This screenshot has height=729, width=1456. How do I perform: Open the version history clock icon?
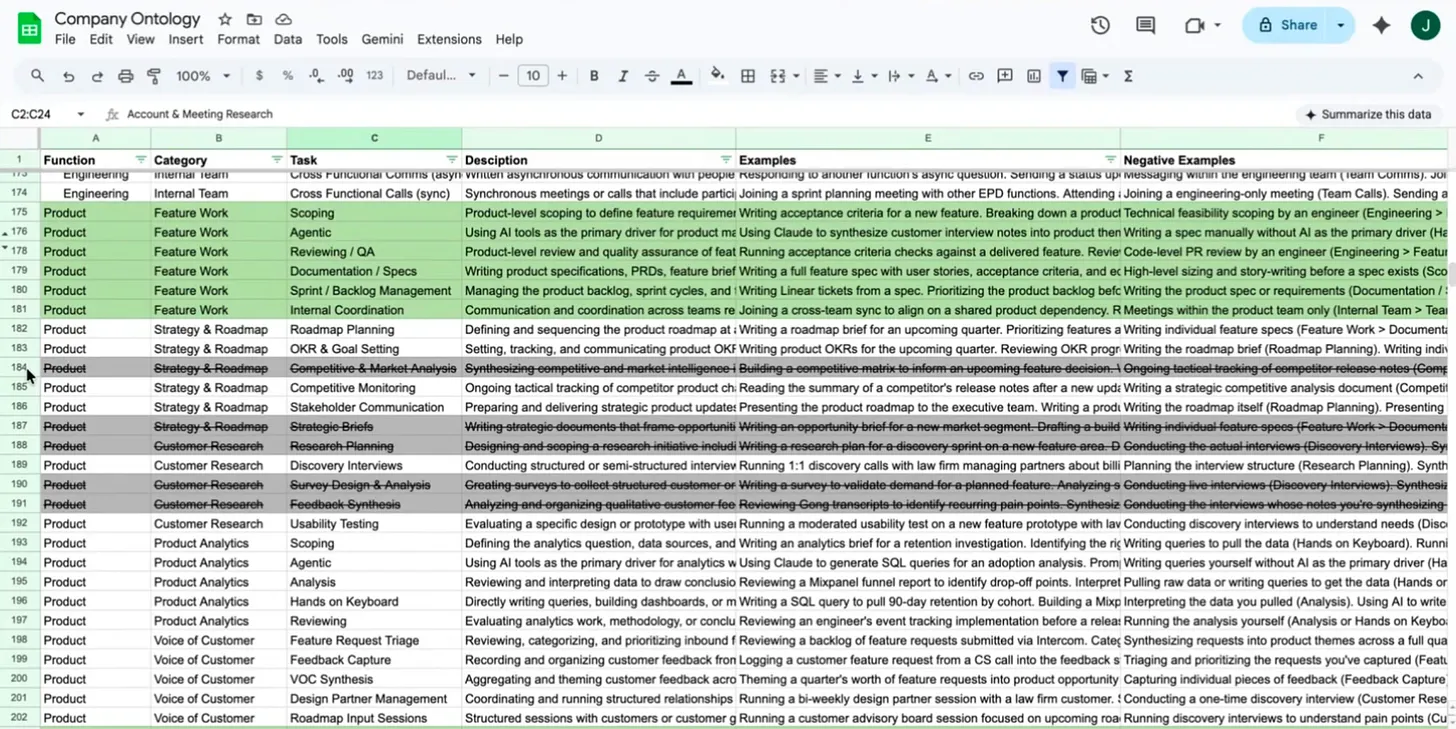(1100, 25)
